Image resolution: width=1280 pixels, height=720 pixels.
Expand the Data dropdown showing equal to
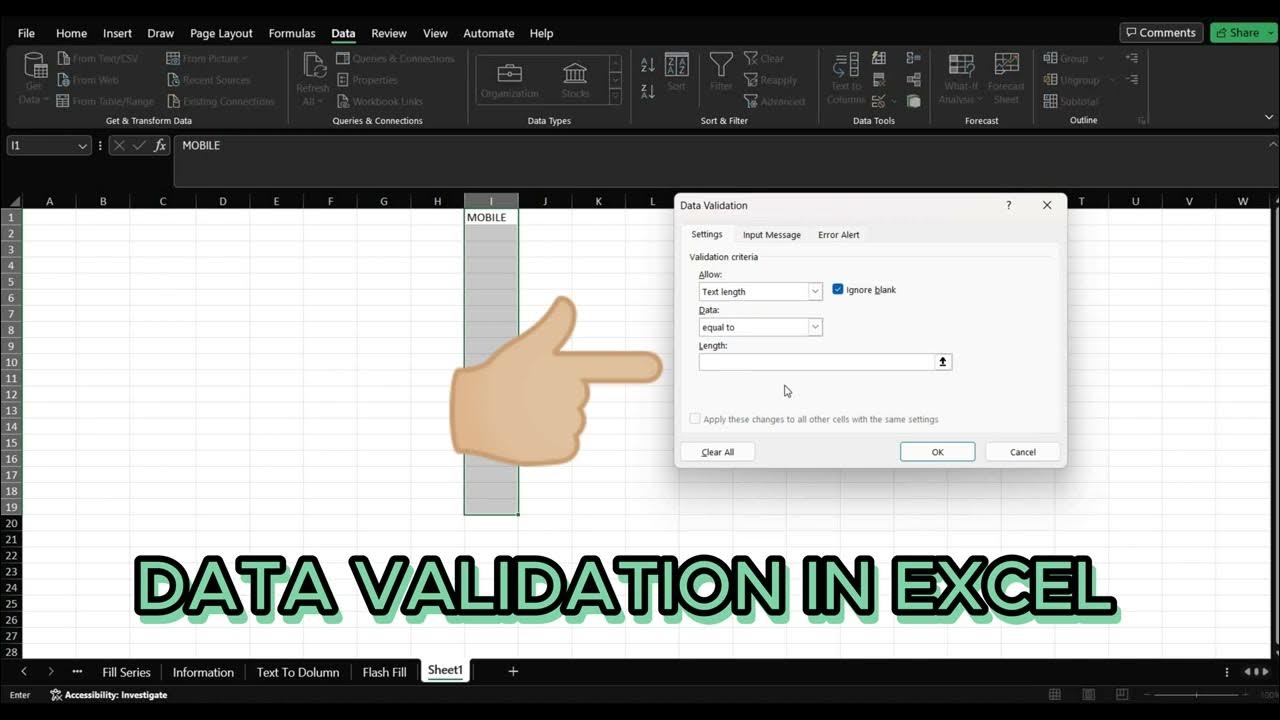click(x=815, y=327)
